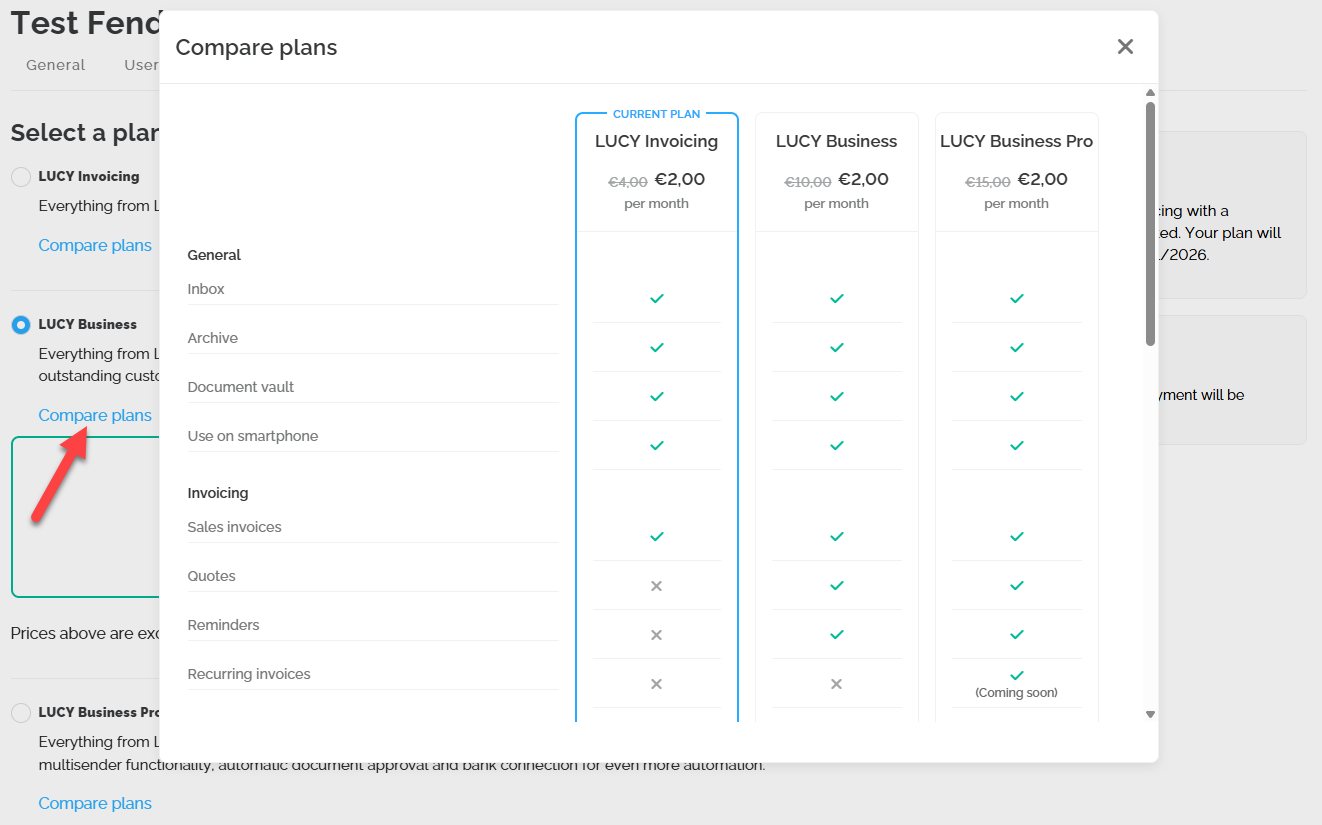Click the Inbox checkmark under LUCY Business
The width and height of the screenshot is (1322, 825).
[x=837, y=299]
